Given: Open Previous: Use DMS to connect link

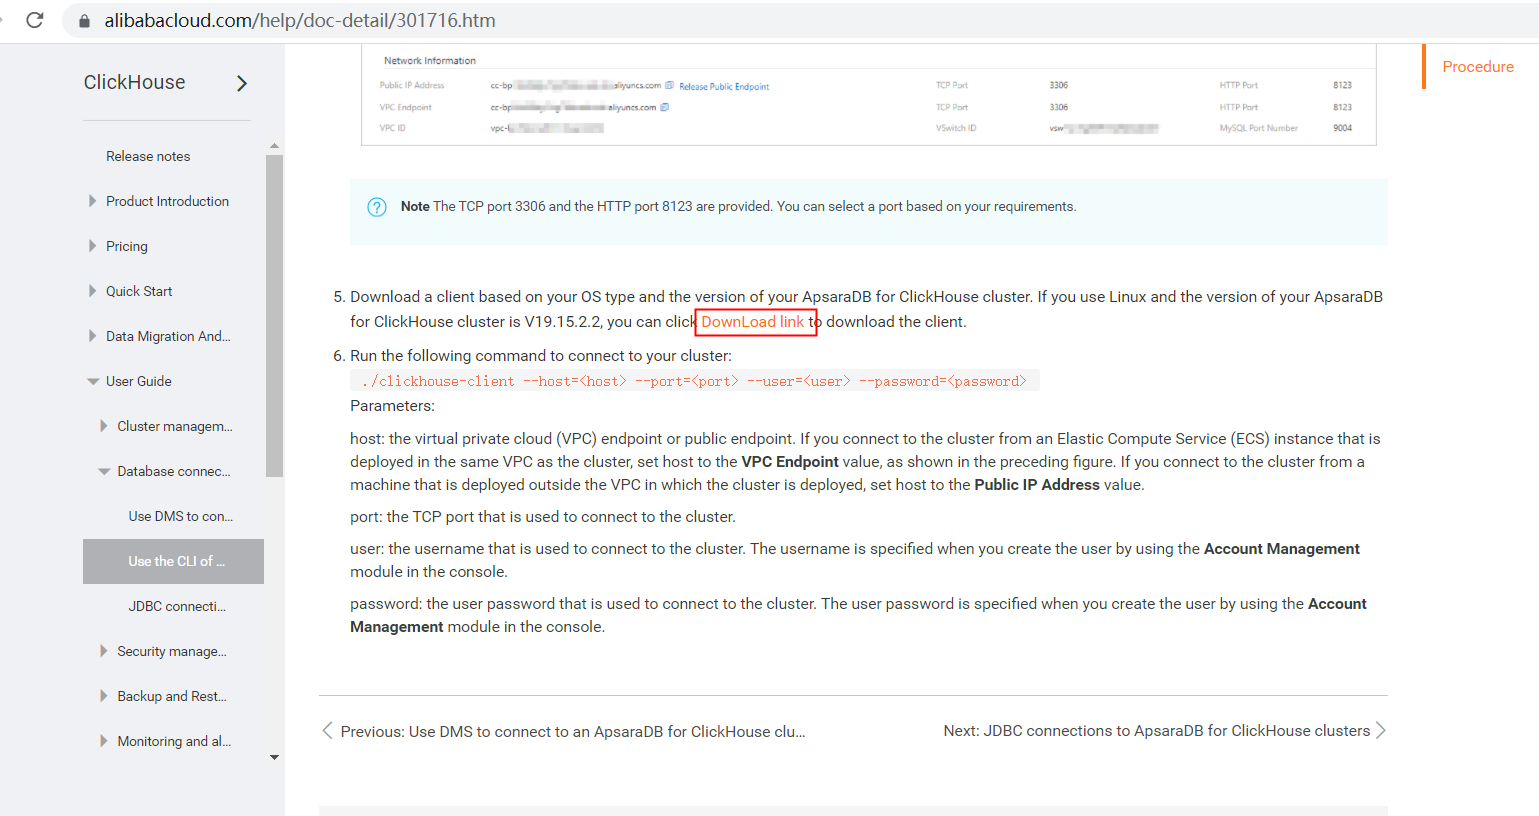Looking at the screenshot, I should pos(573,732).
